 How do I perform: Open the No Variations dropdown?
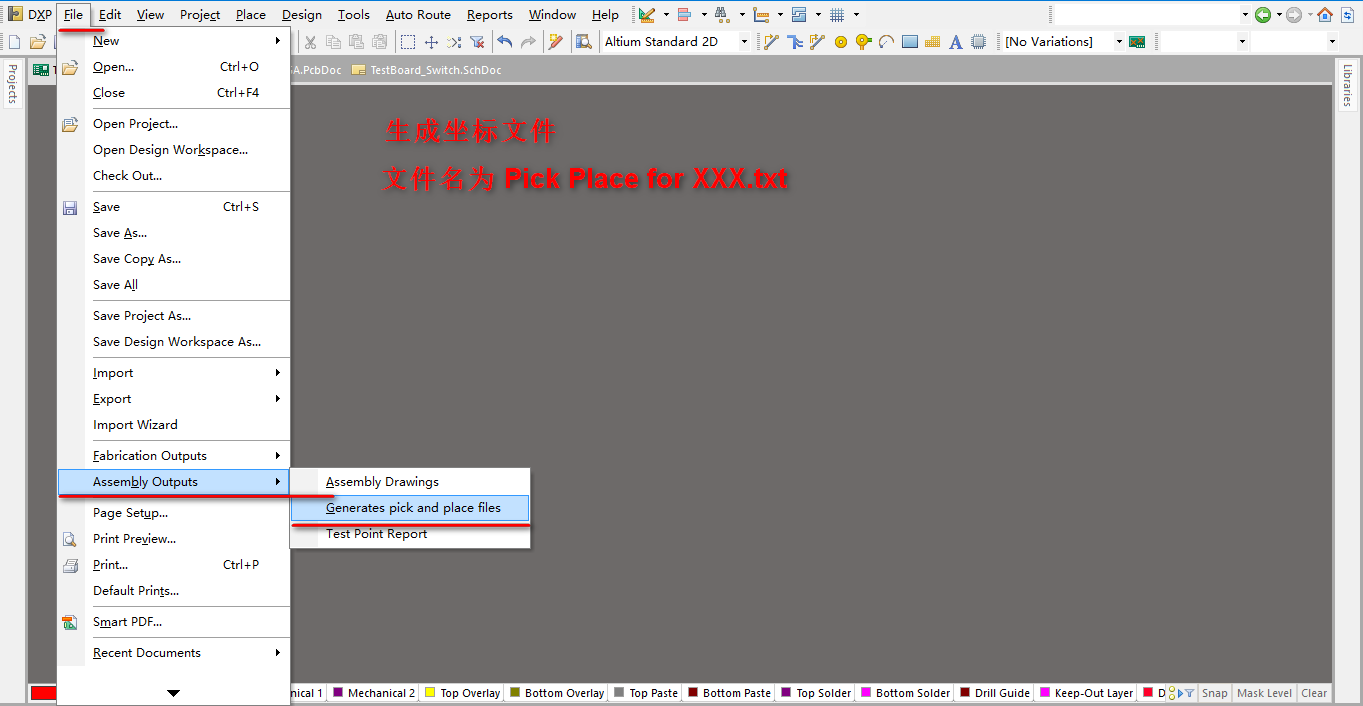click(1117, 42)
